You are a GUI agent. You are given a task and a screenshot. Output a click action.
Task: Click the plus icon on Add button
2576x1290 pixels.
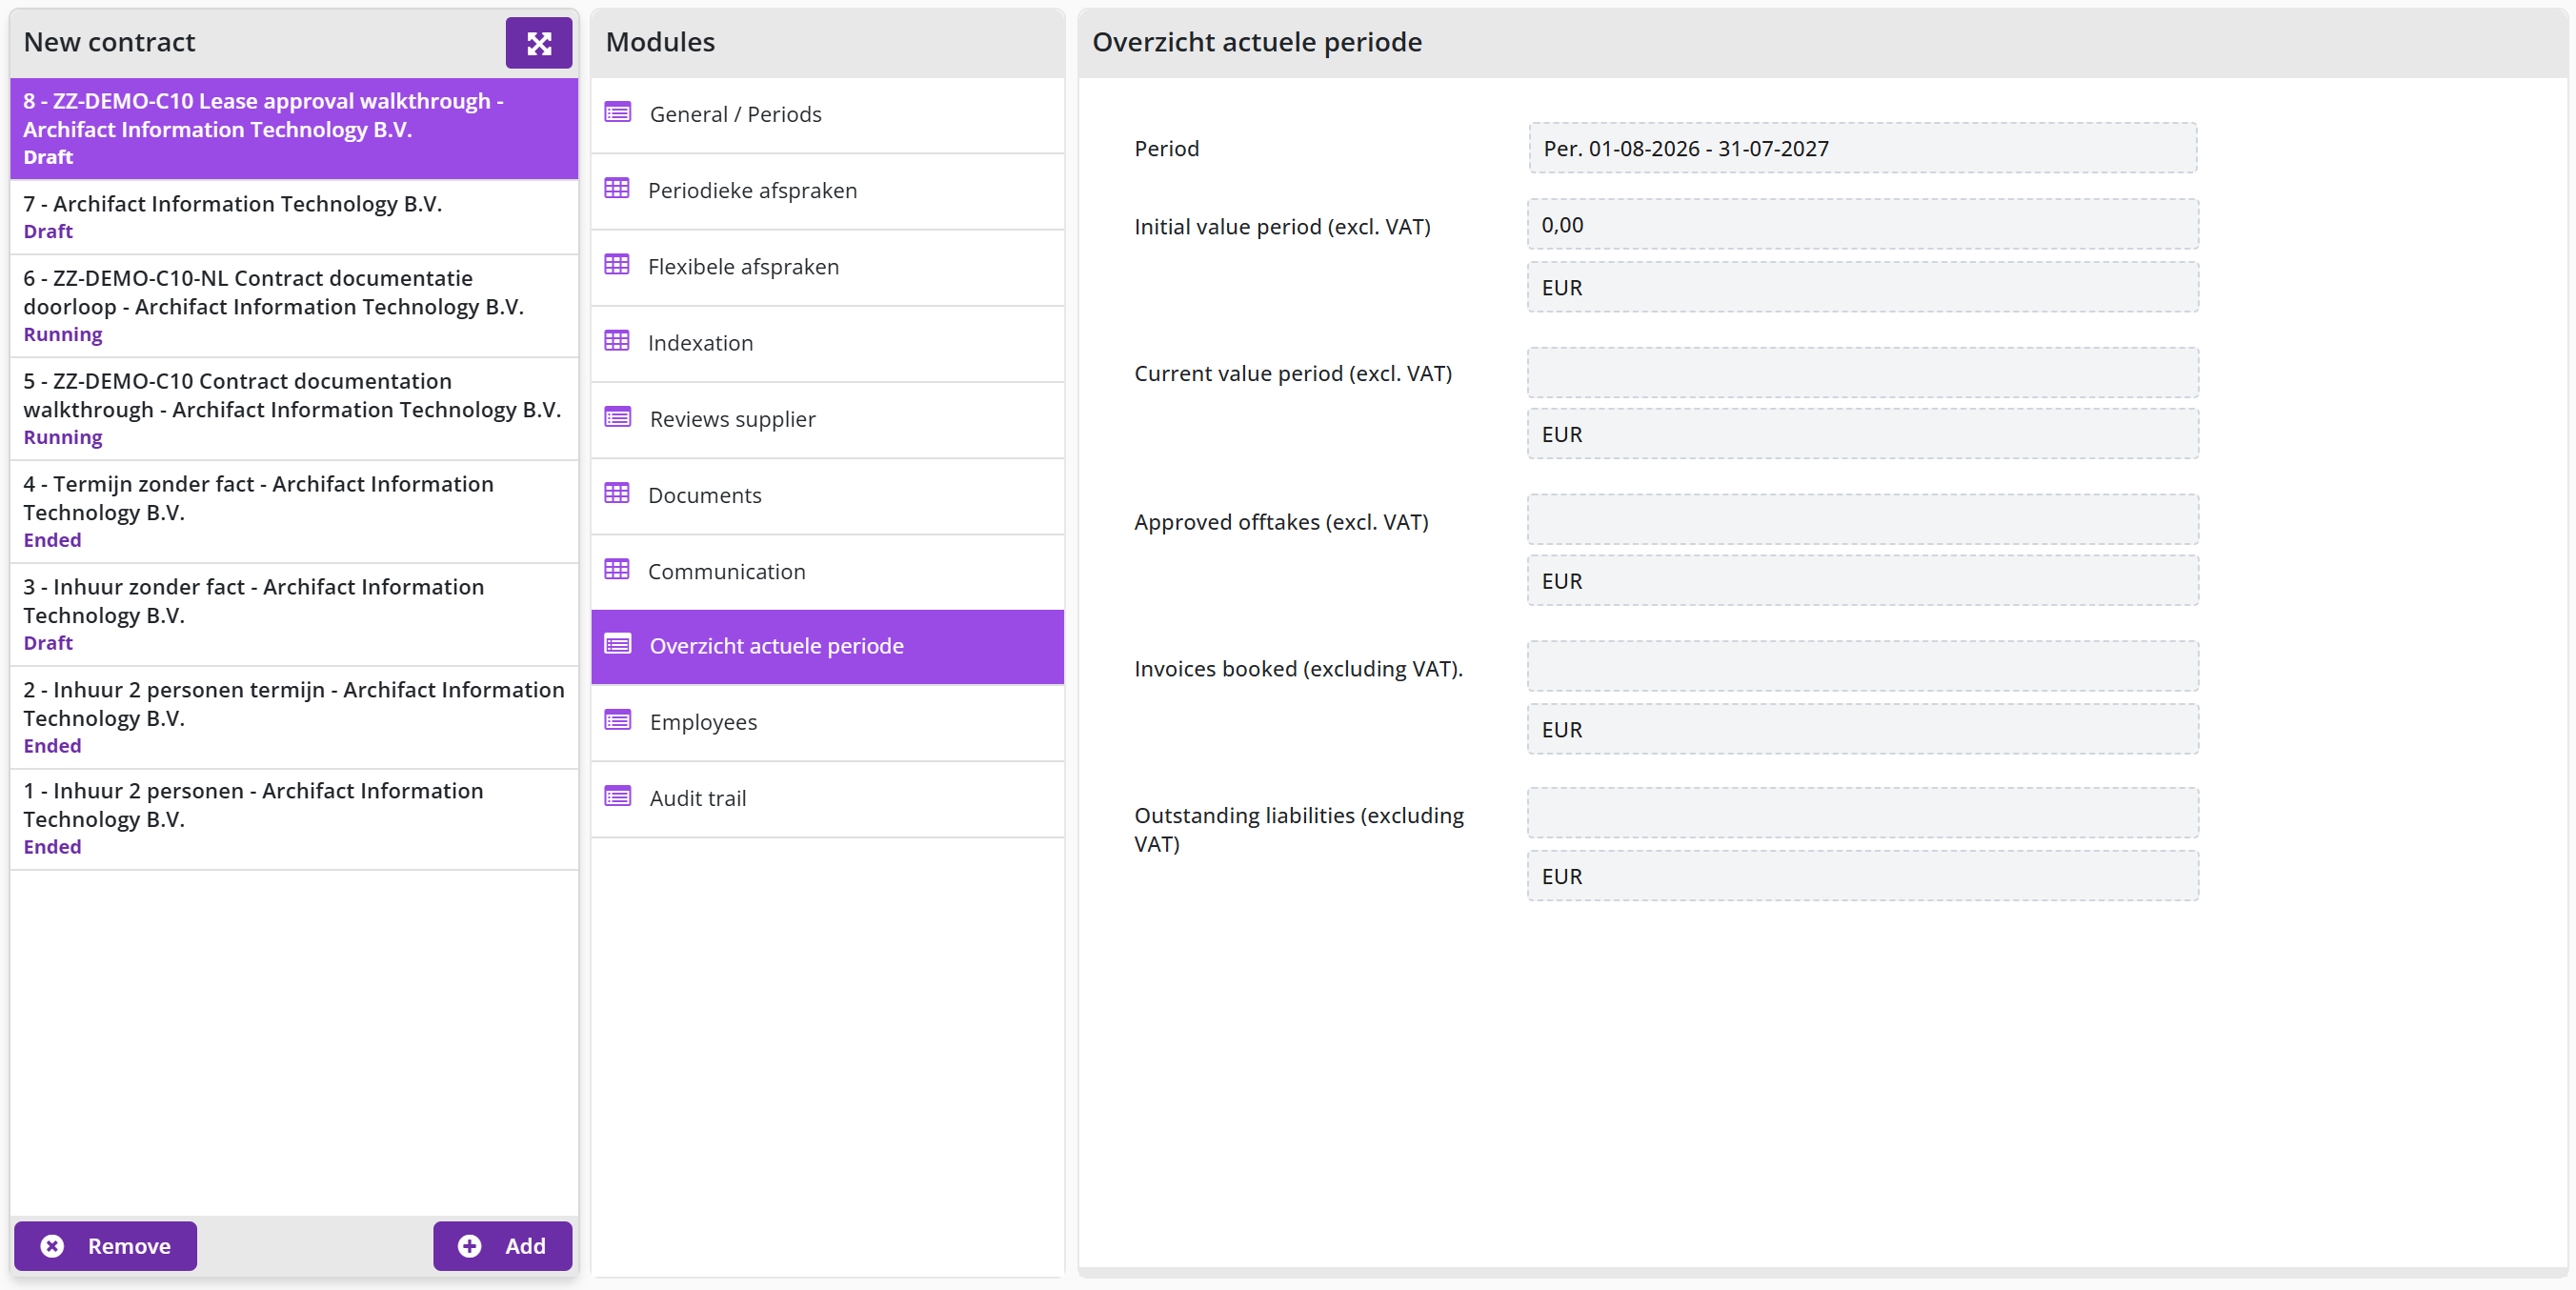(469, 1246)
